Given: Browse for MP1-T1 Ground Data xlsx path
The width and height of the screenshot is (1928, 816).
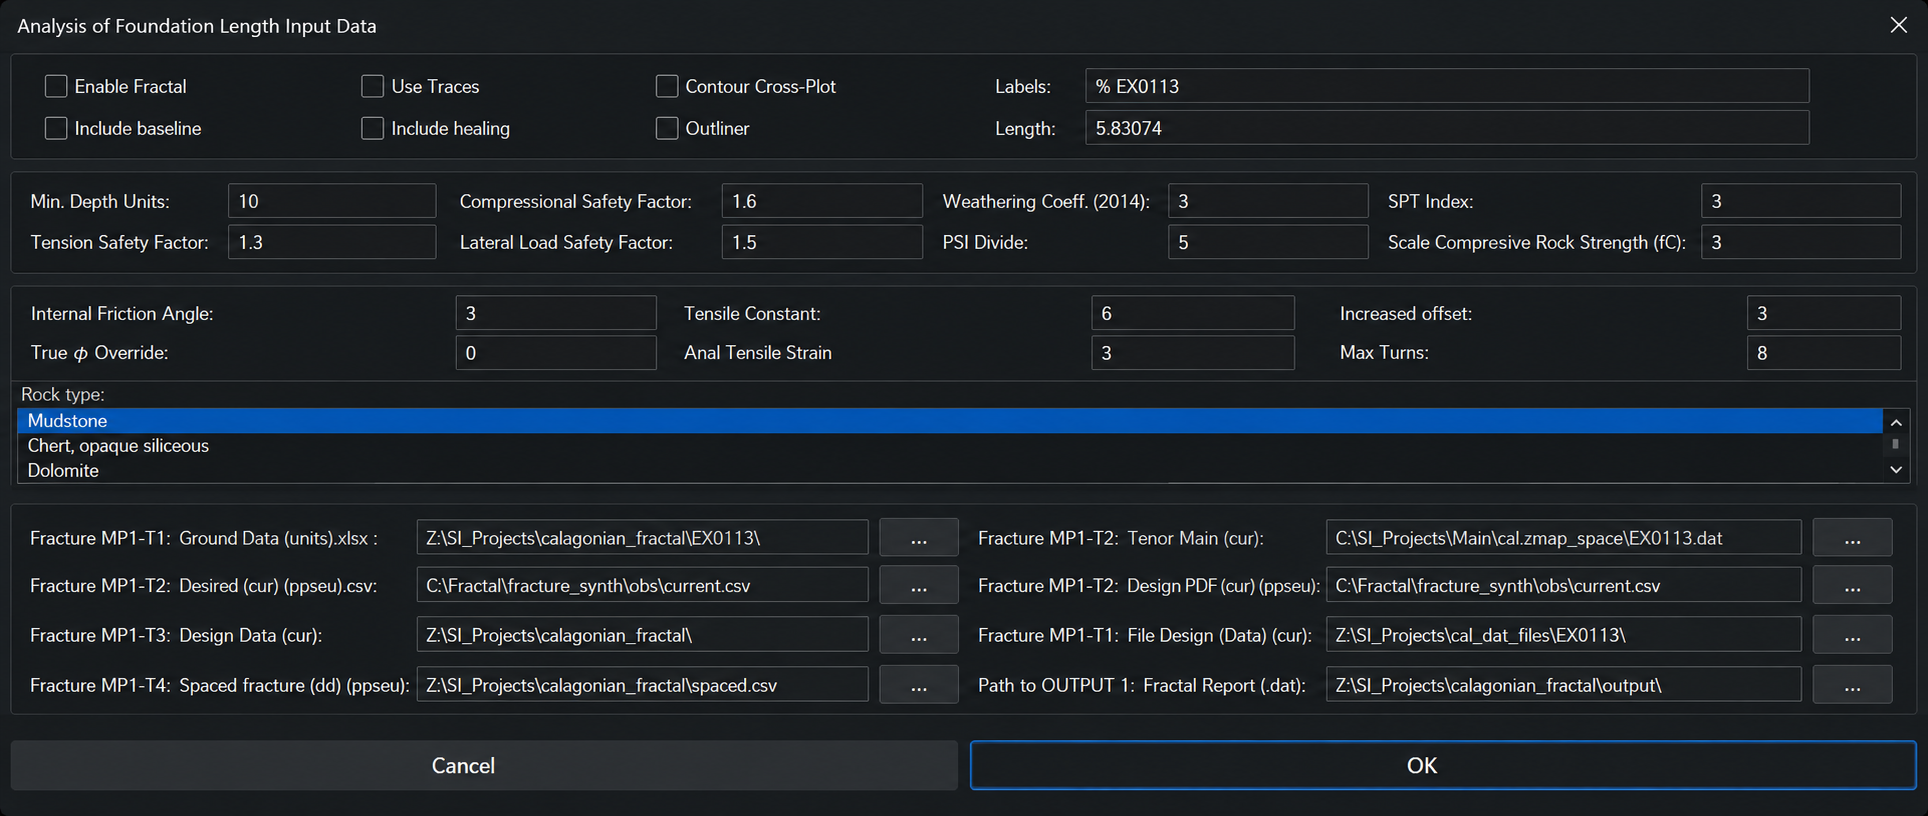Looking at the screenshot, I should pyautogui.click(x=919, y=538).
